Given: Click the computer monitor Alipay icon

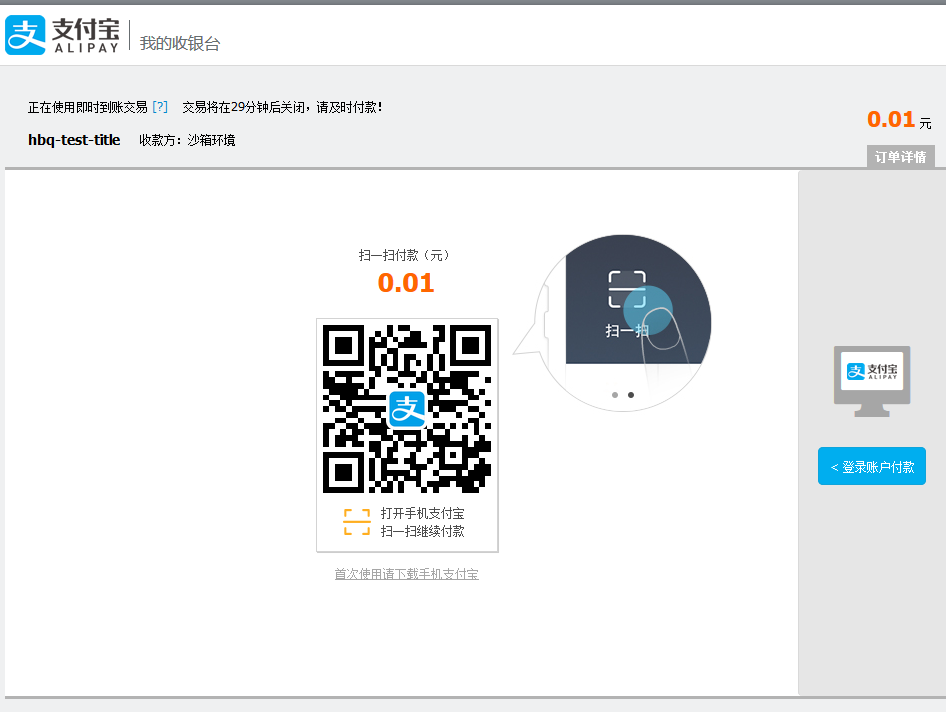Looking at the screenshot, I should [x=872, y=381].
